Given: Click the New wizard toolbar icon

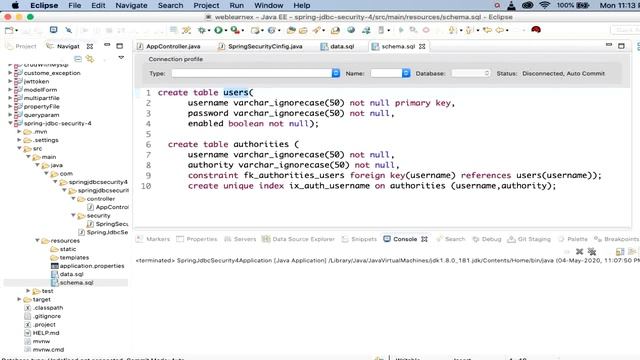Looking at the screenshot, I should tap(9, 30).
